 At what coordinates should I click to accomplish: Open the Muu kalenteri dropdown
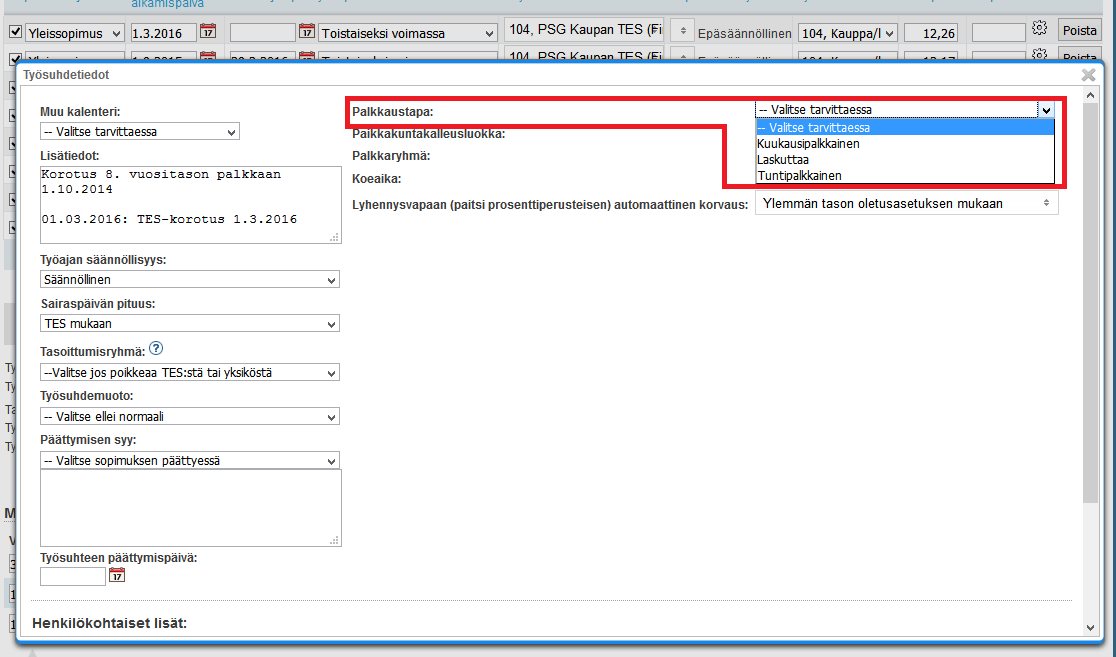140,132
